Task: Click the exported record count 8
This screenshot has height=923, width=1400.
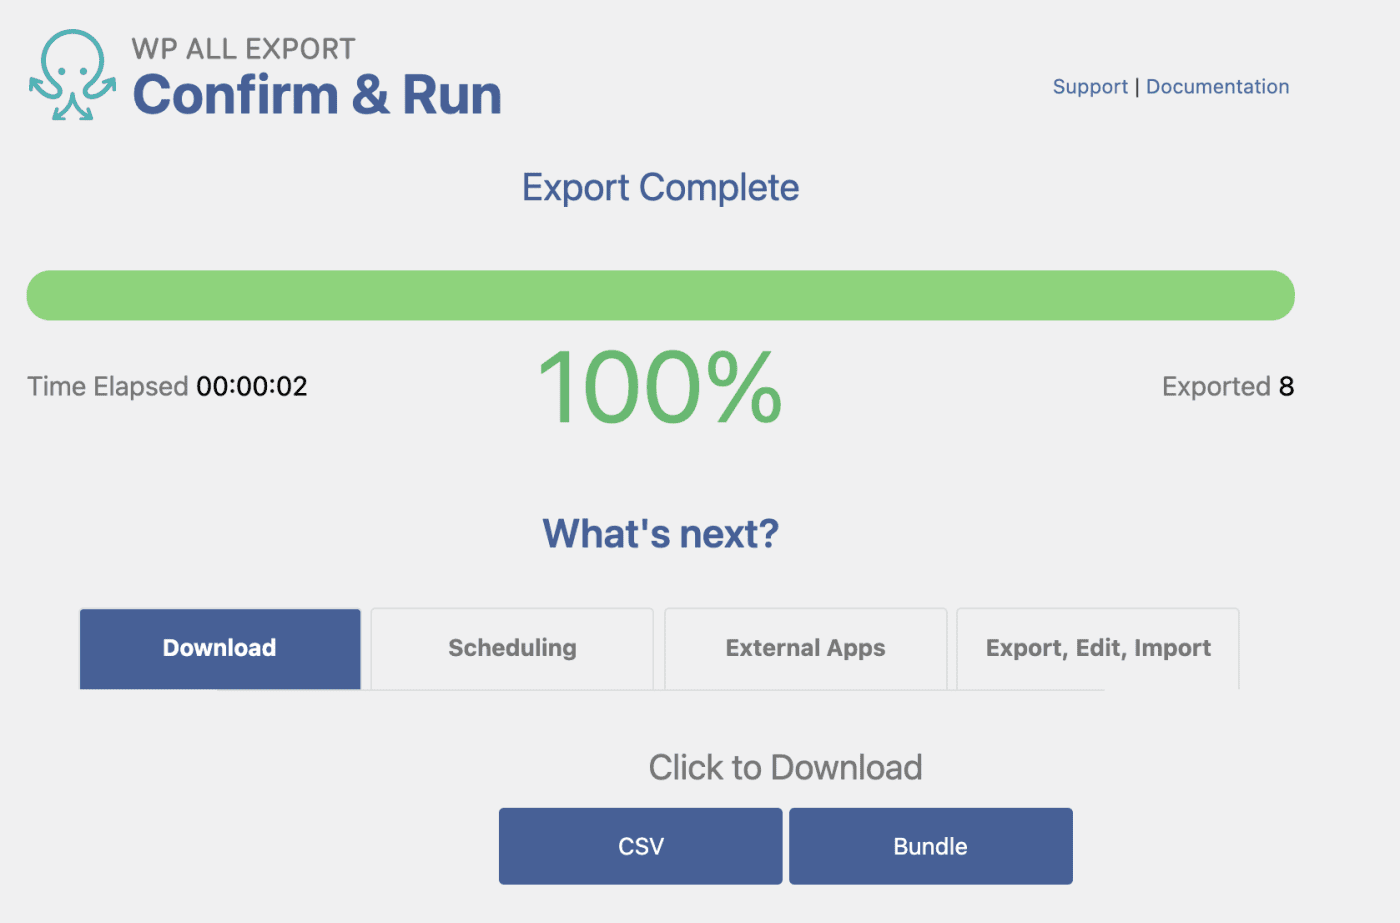Action: coord(1286,387)
